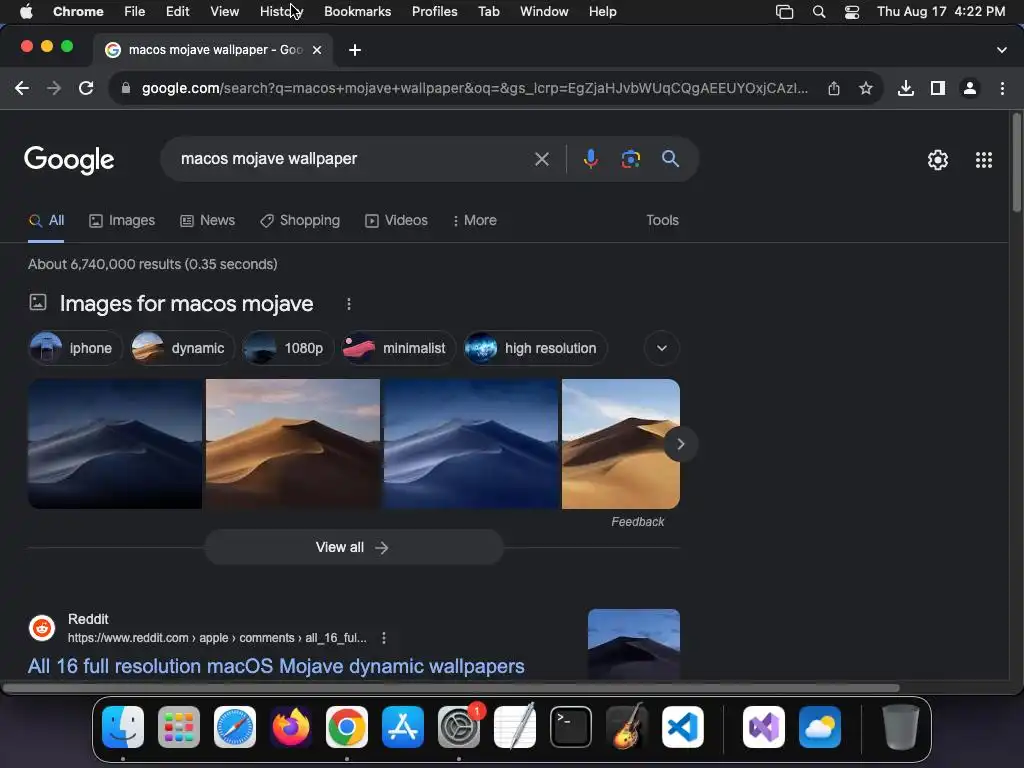This screenshot has width=1024, height=768.
Task: Expand the More search categories
Action: click(x=475, y=221)
